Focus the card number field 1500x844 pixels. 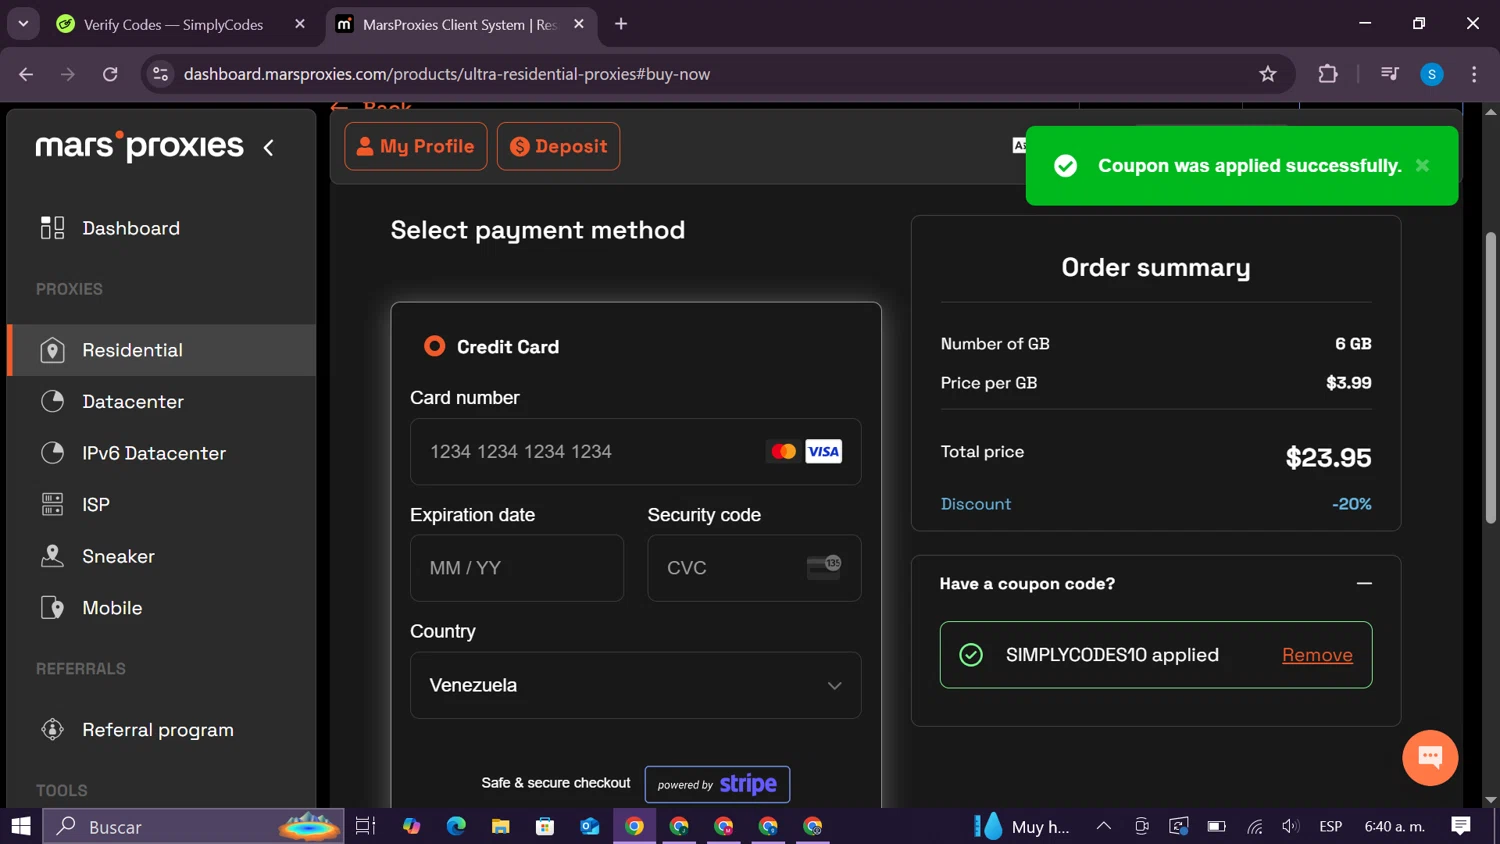[x=635, y=452]
